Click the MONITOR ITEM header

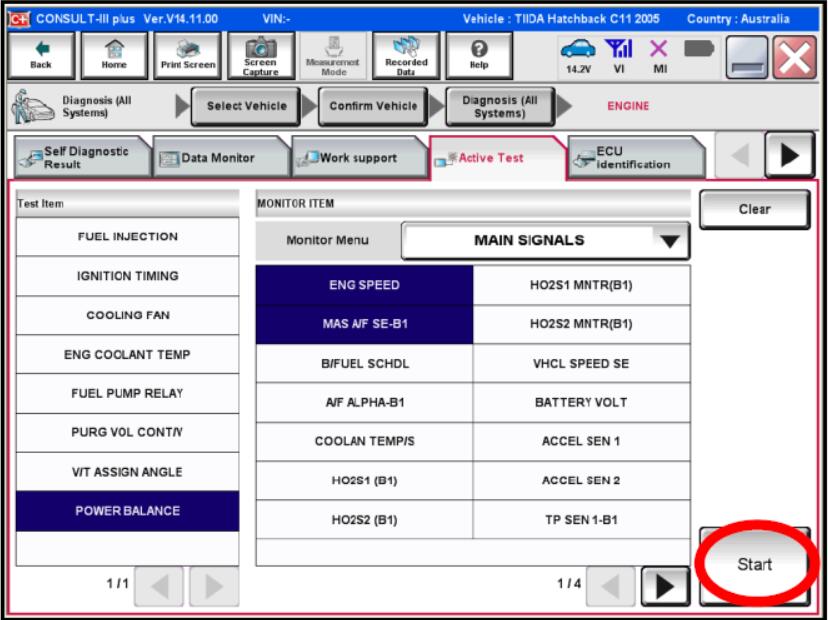pos(473,204)
